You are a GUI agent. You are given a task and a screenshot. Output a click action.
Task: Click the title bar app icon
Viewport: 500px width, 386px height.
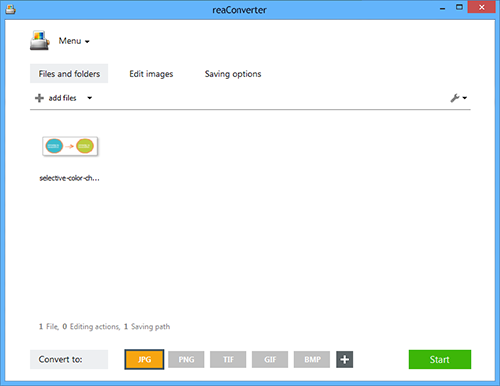[11, 10]
